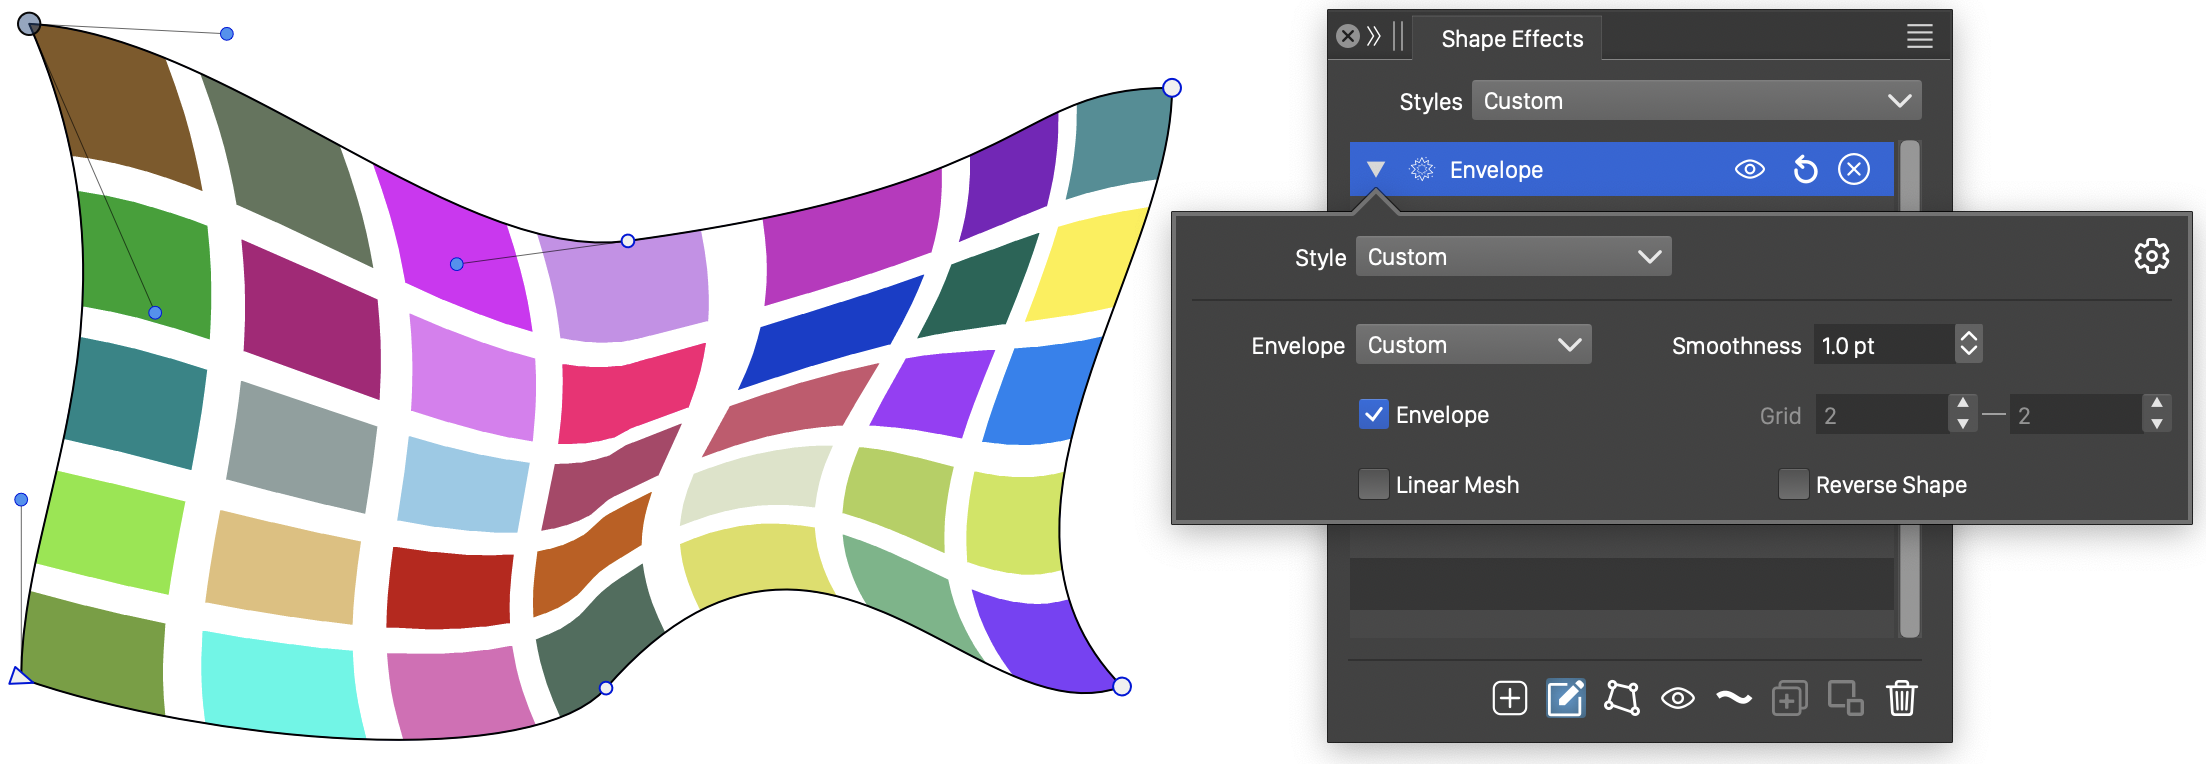Enable the Reverse Shape checkbox

click(1793, 485)
